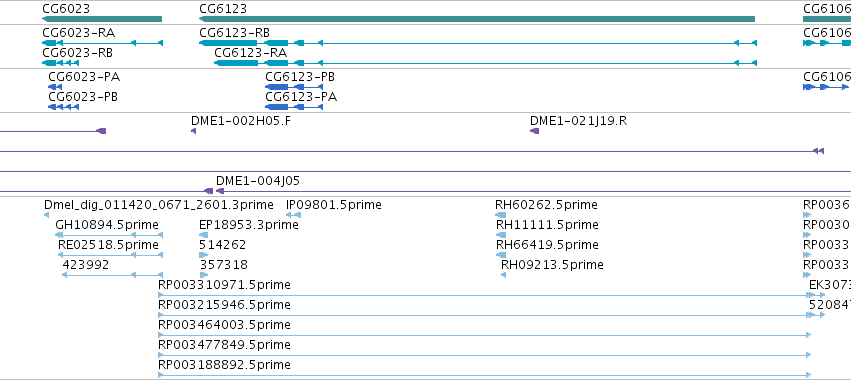Select the EP18953.3prime arrow glyph

point(204,235)
